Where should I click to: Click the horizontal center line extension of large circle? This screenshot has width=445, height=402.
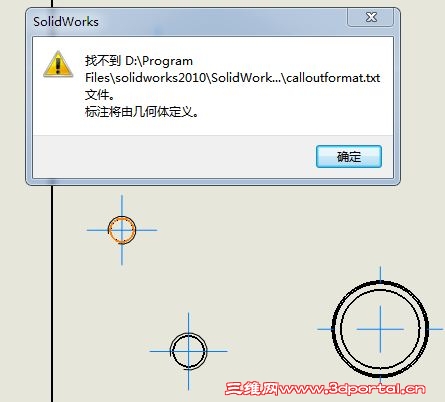(x=324, y=329)
